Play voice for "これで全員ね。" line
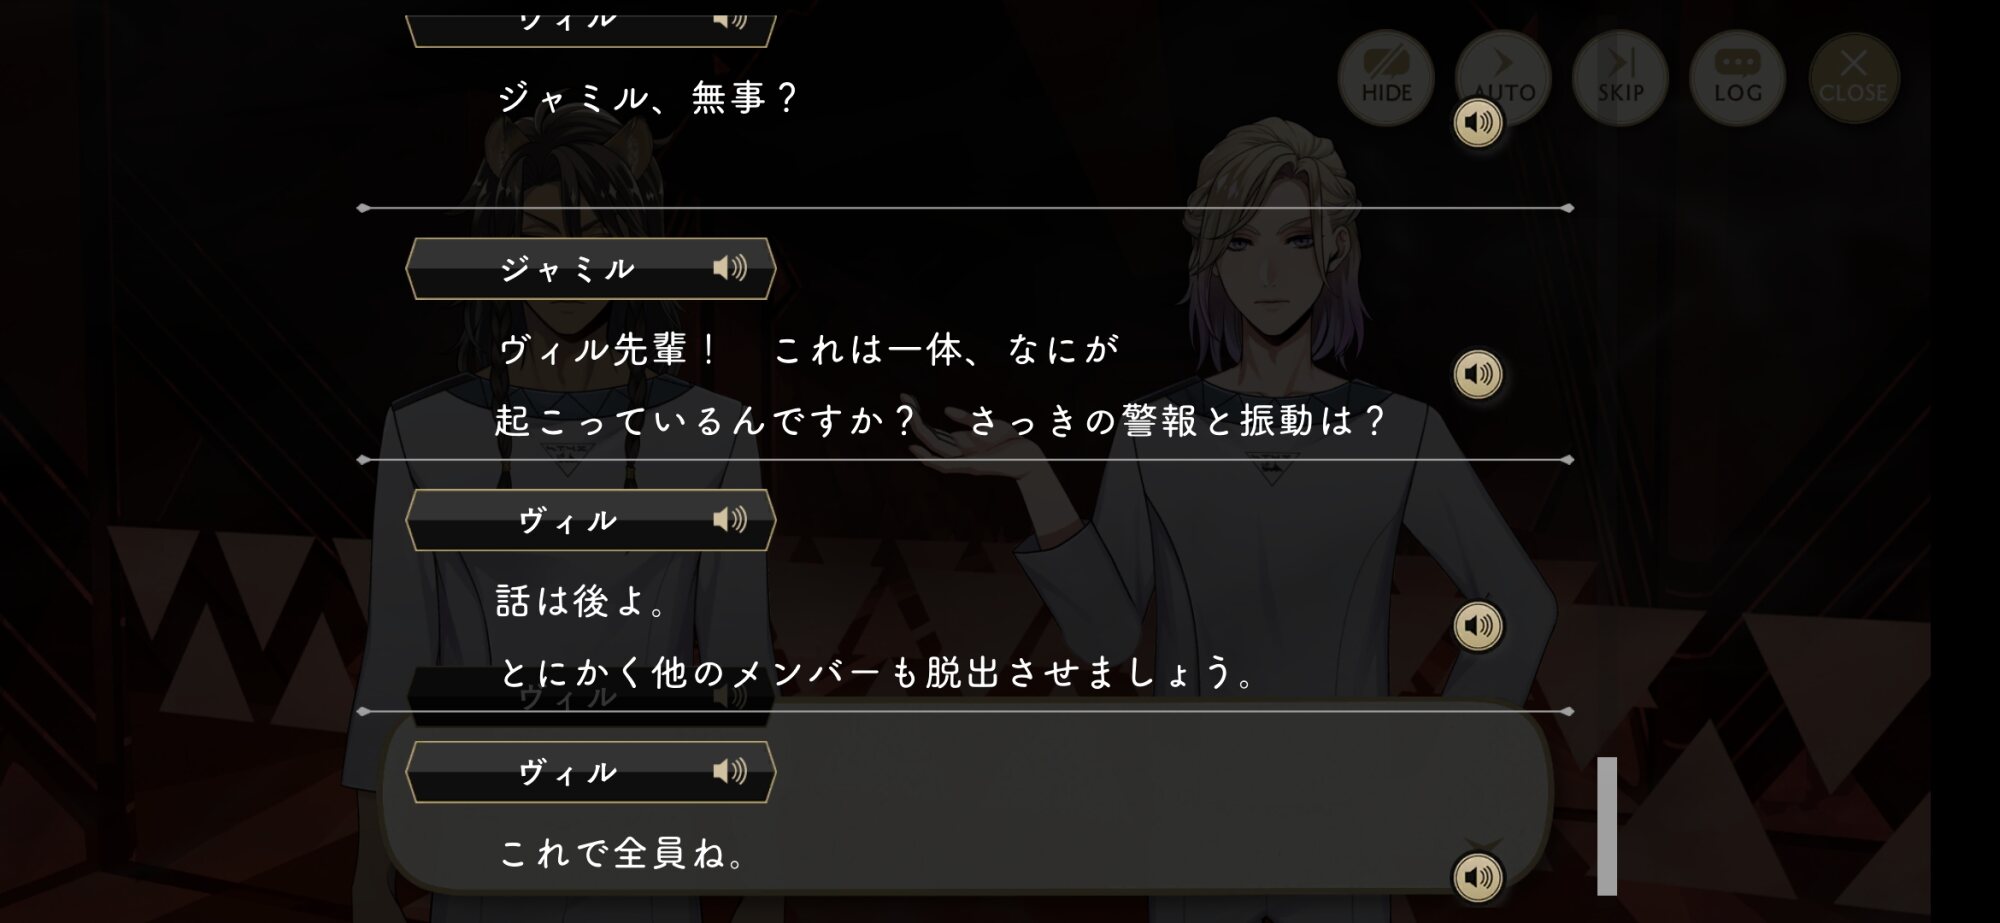 tap(1478, 877)
